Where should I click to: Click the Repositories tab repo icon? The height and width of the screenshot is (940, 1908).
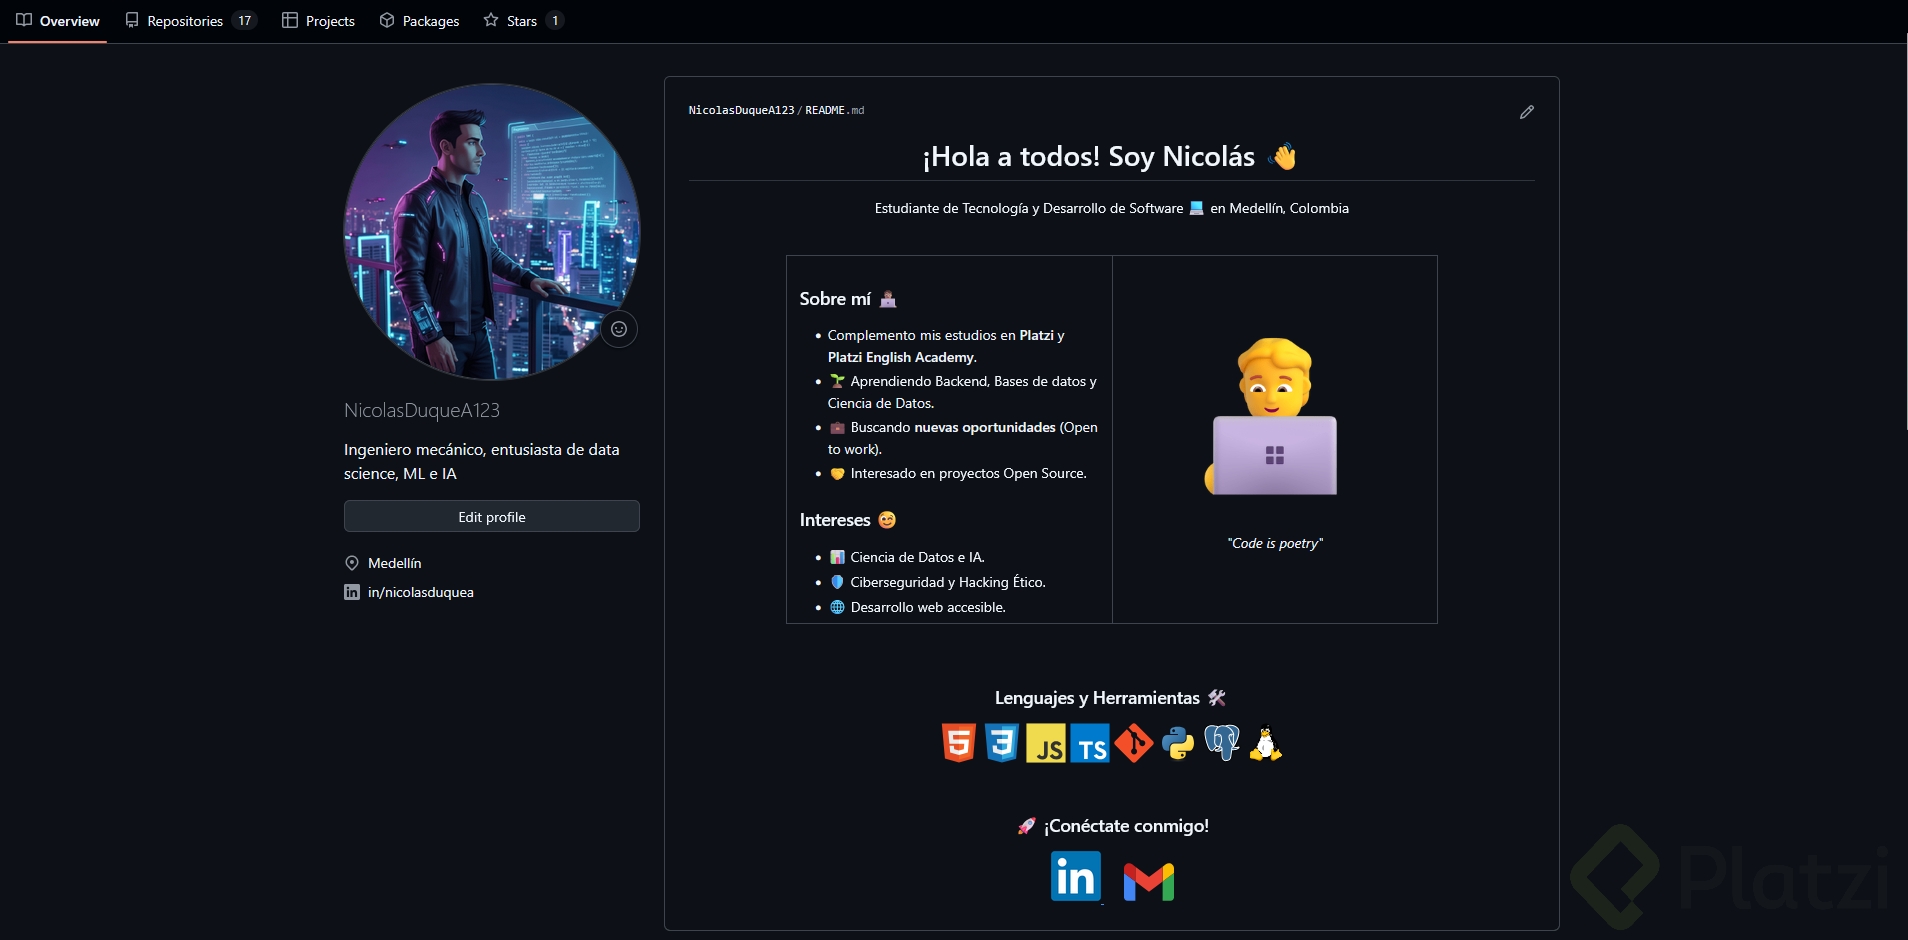tap(132, 20)
